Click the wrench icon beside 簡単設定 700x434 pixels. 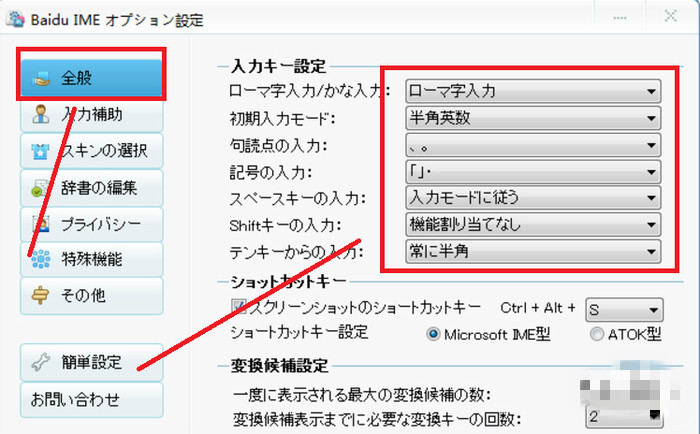40,362
